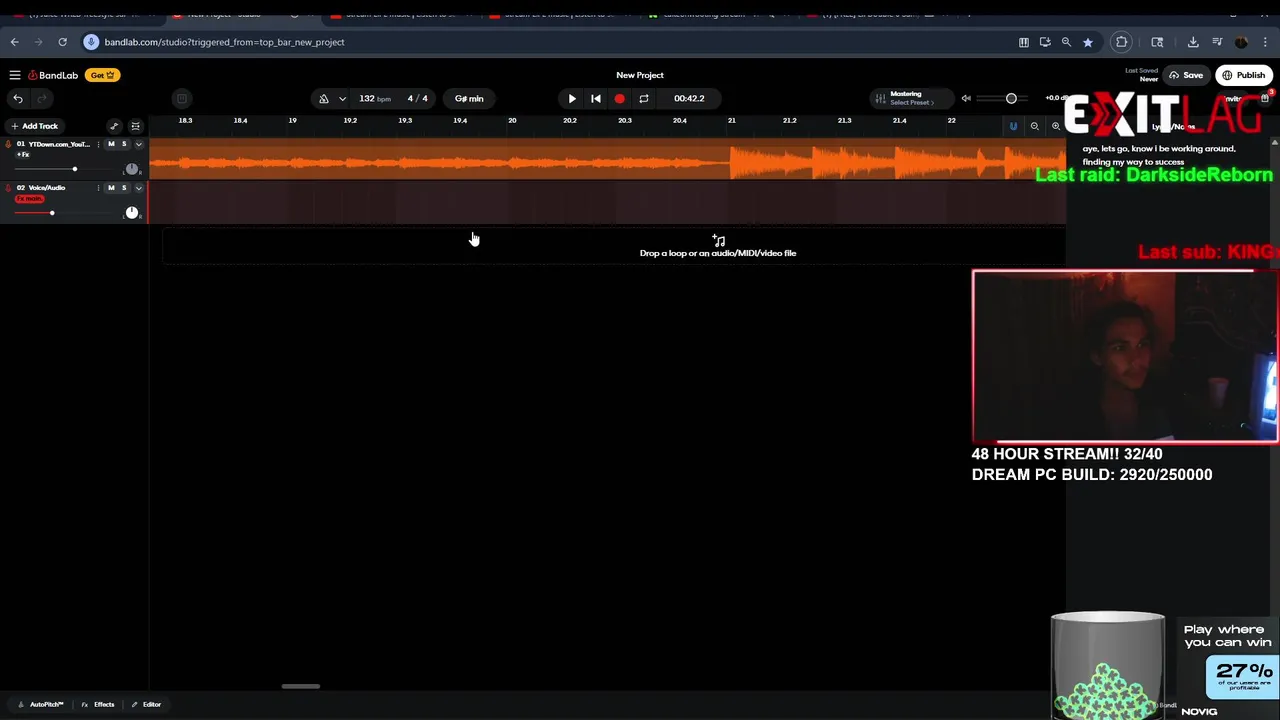The height and width of the screenshot is (720, 1280).
Task: Arm 02 Voice/Audio track for recording
Action: point(8,188)
